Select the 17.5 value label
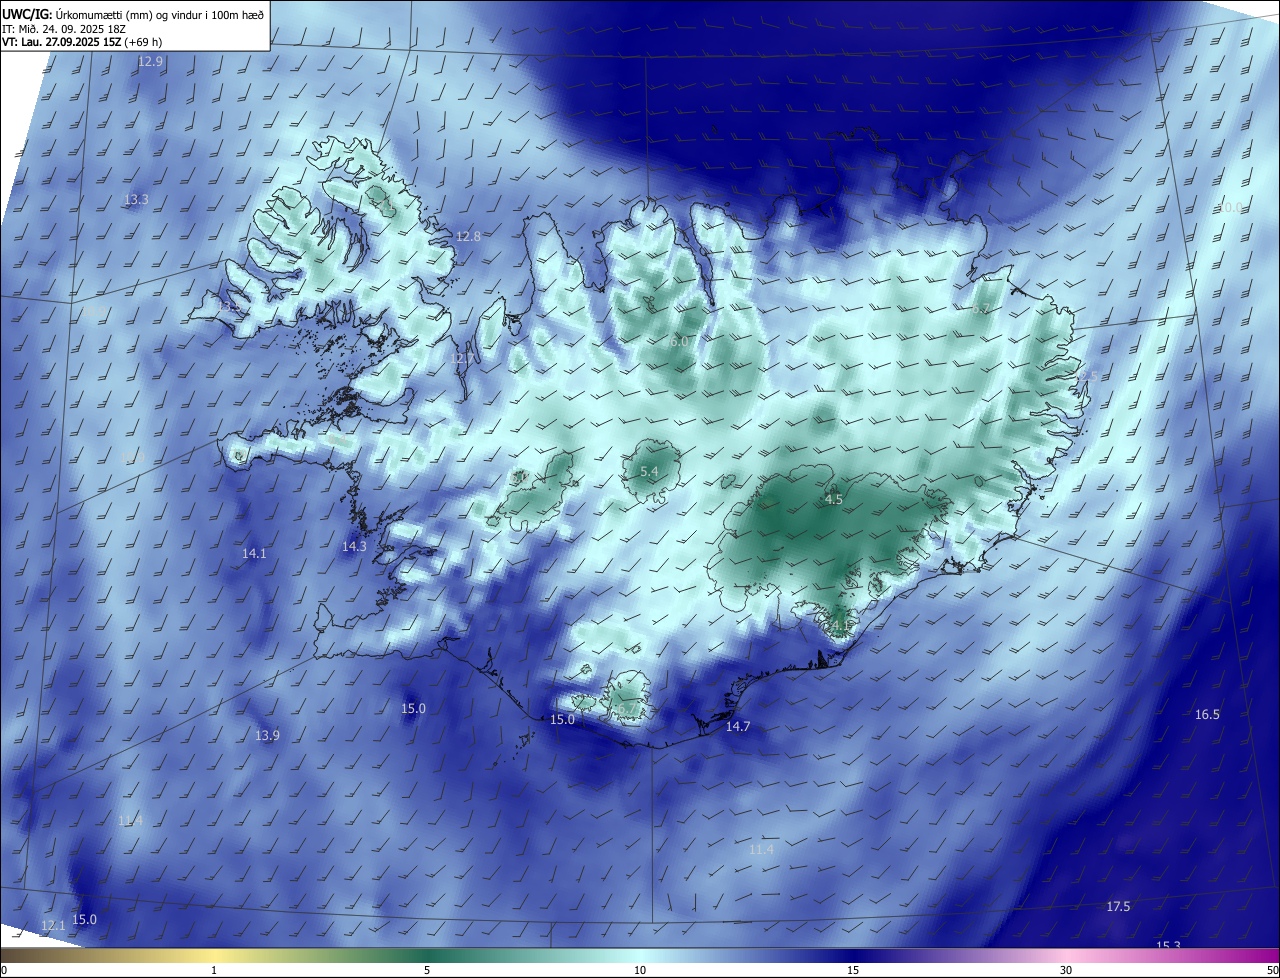1280x978 pixels. click(x=1118, y=907)
